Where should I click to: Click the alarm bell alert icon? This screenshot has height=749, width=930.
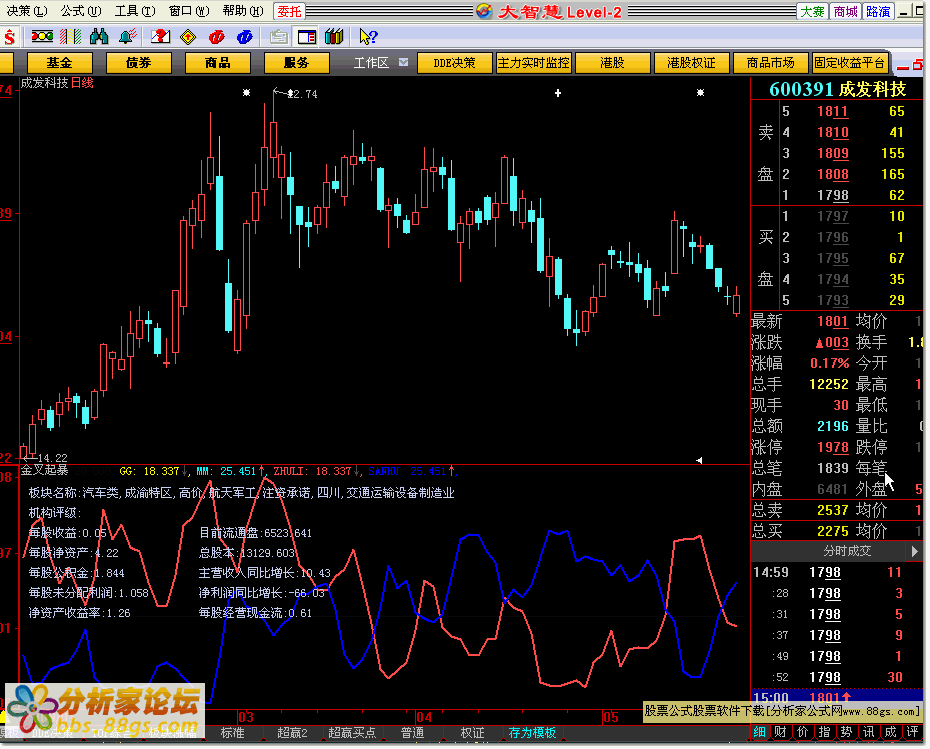(127, 37)
